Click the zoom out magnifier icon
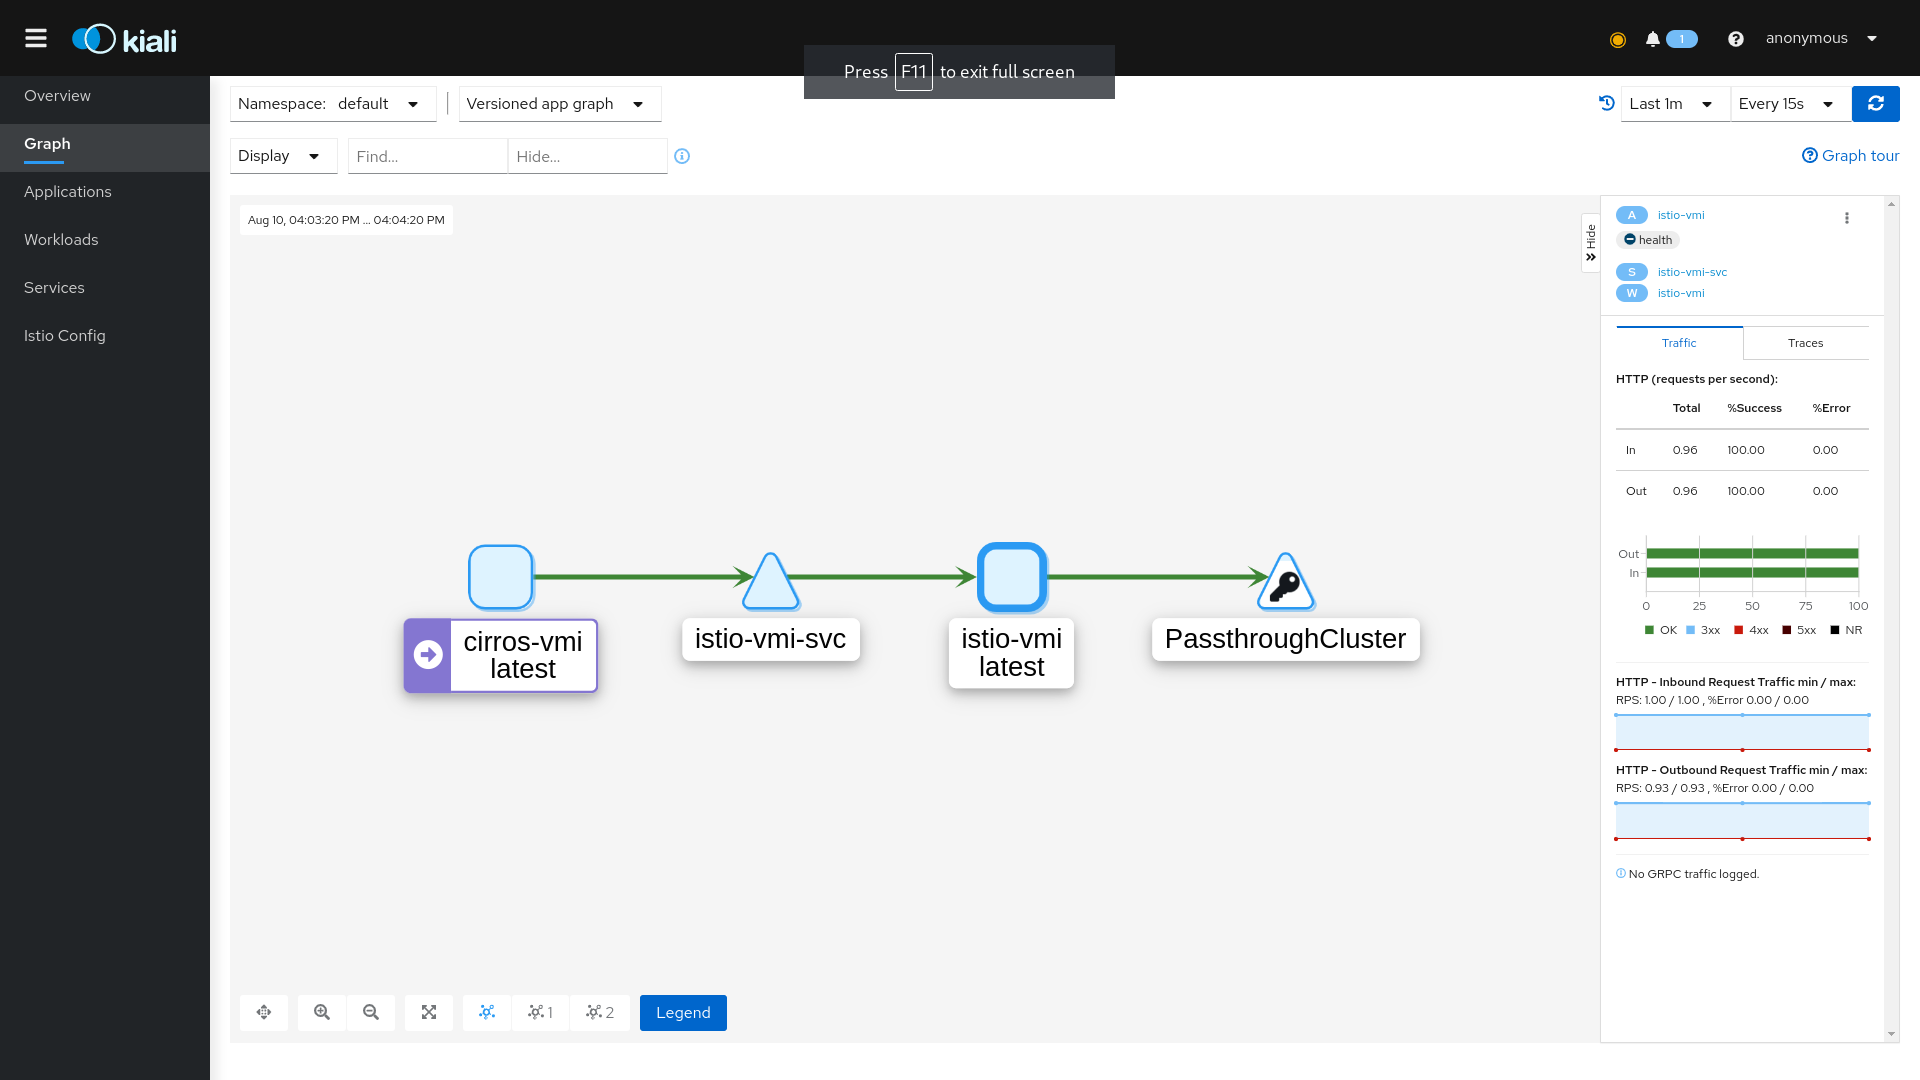1920x1080 pixels. click(x=371, y=1012)
